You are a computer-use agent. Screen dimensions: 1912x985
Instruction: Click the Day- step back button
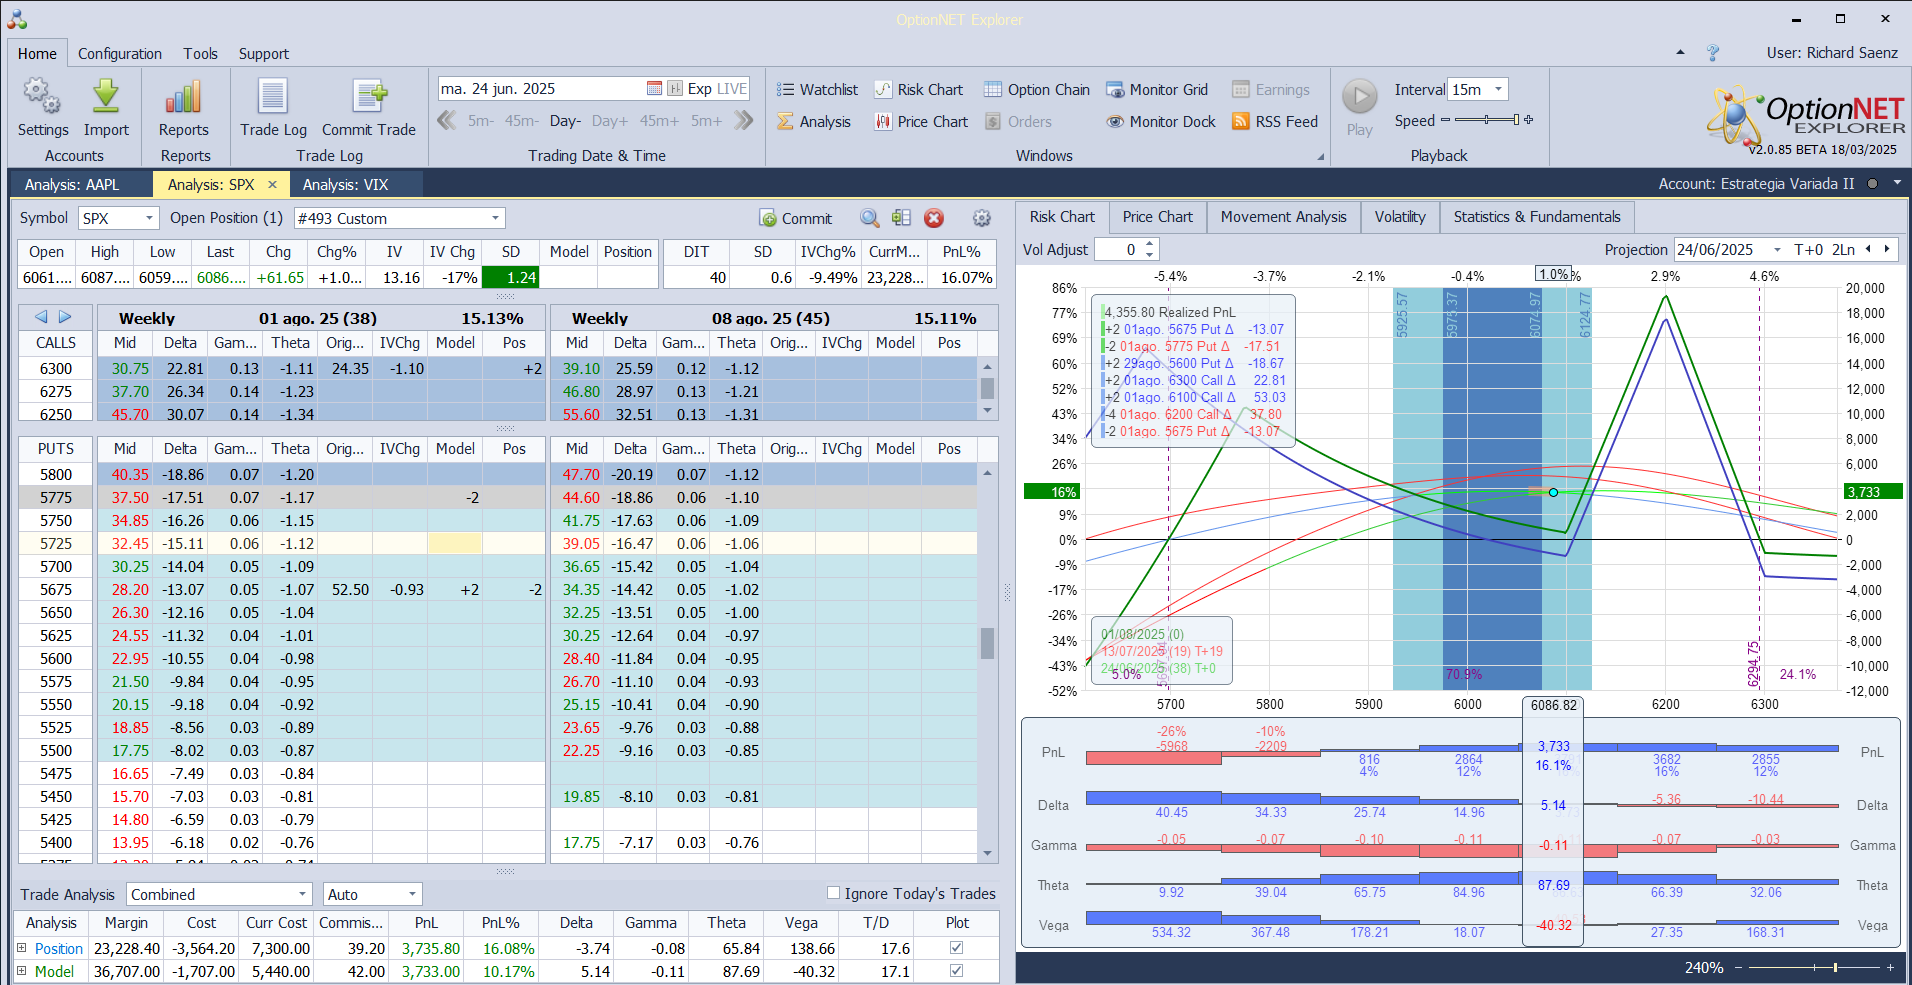[565, 121]
